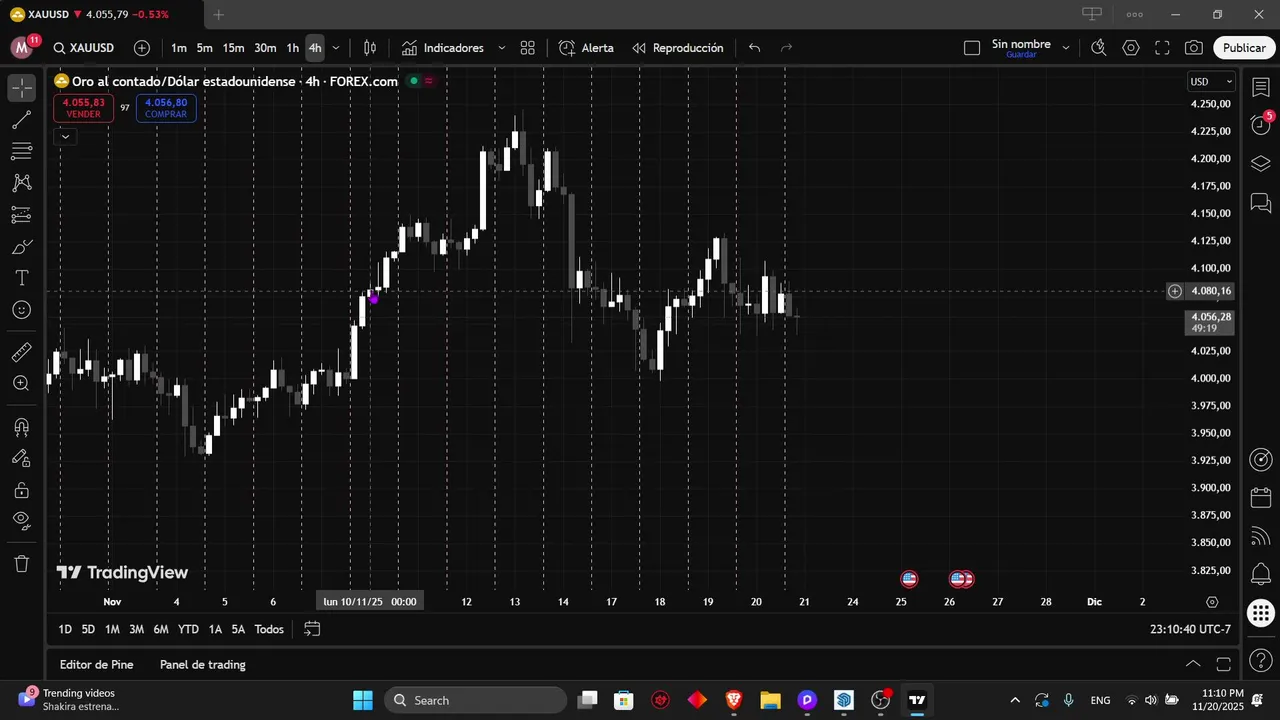The image size is (1280, 720).
Task: Switch to 5m timeframe
Action: [204, 48]
